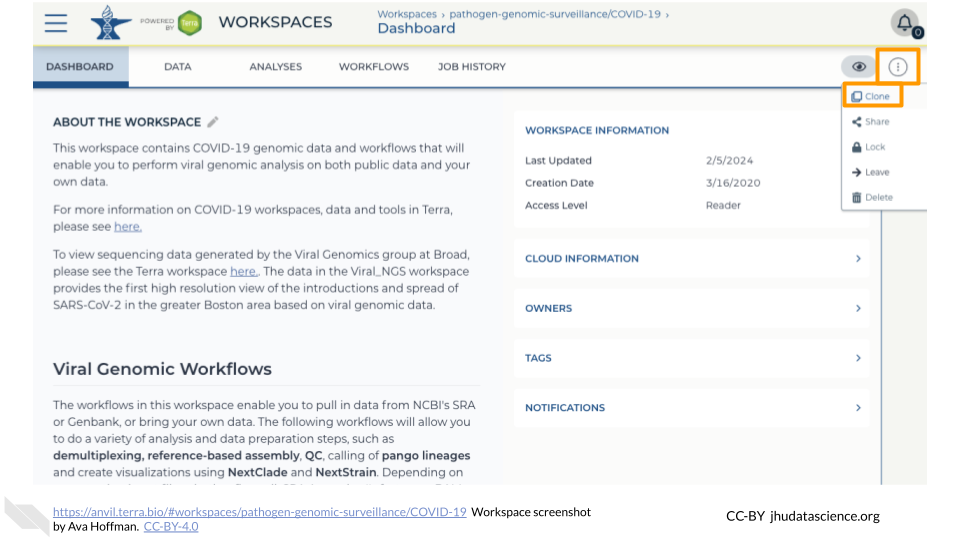This screenshot has height=540, width=960.
Task: Click the Workspaces breadcrumb link
Action: coord(406,14)
